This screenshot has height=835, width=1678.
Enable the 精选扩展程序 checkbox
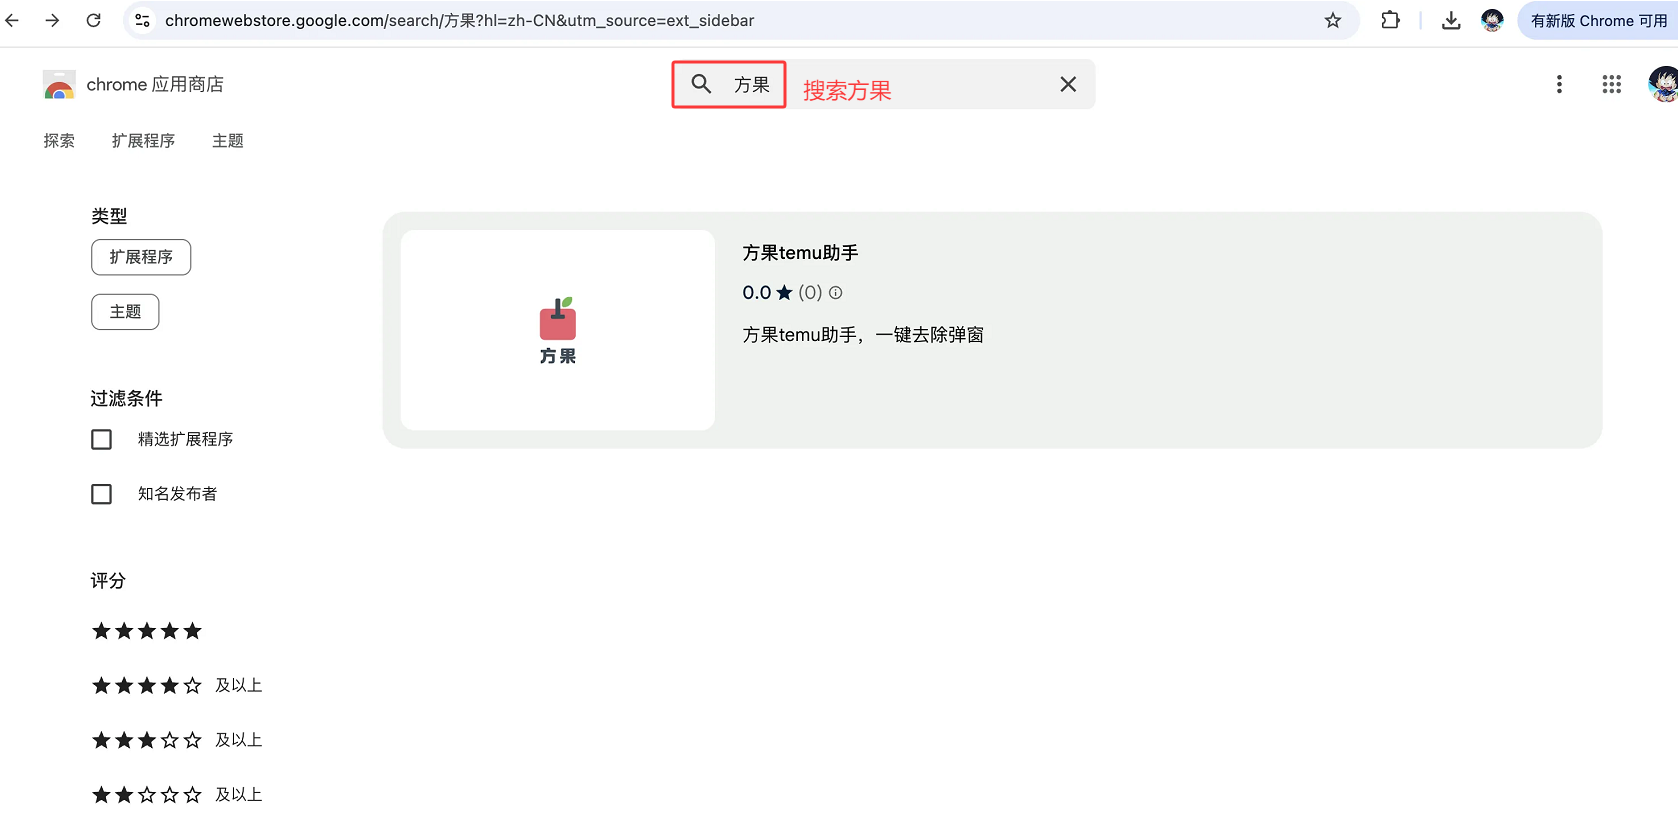coord(101,439)
